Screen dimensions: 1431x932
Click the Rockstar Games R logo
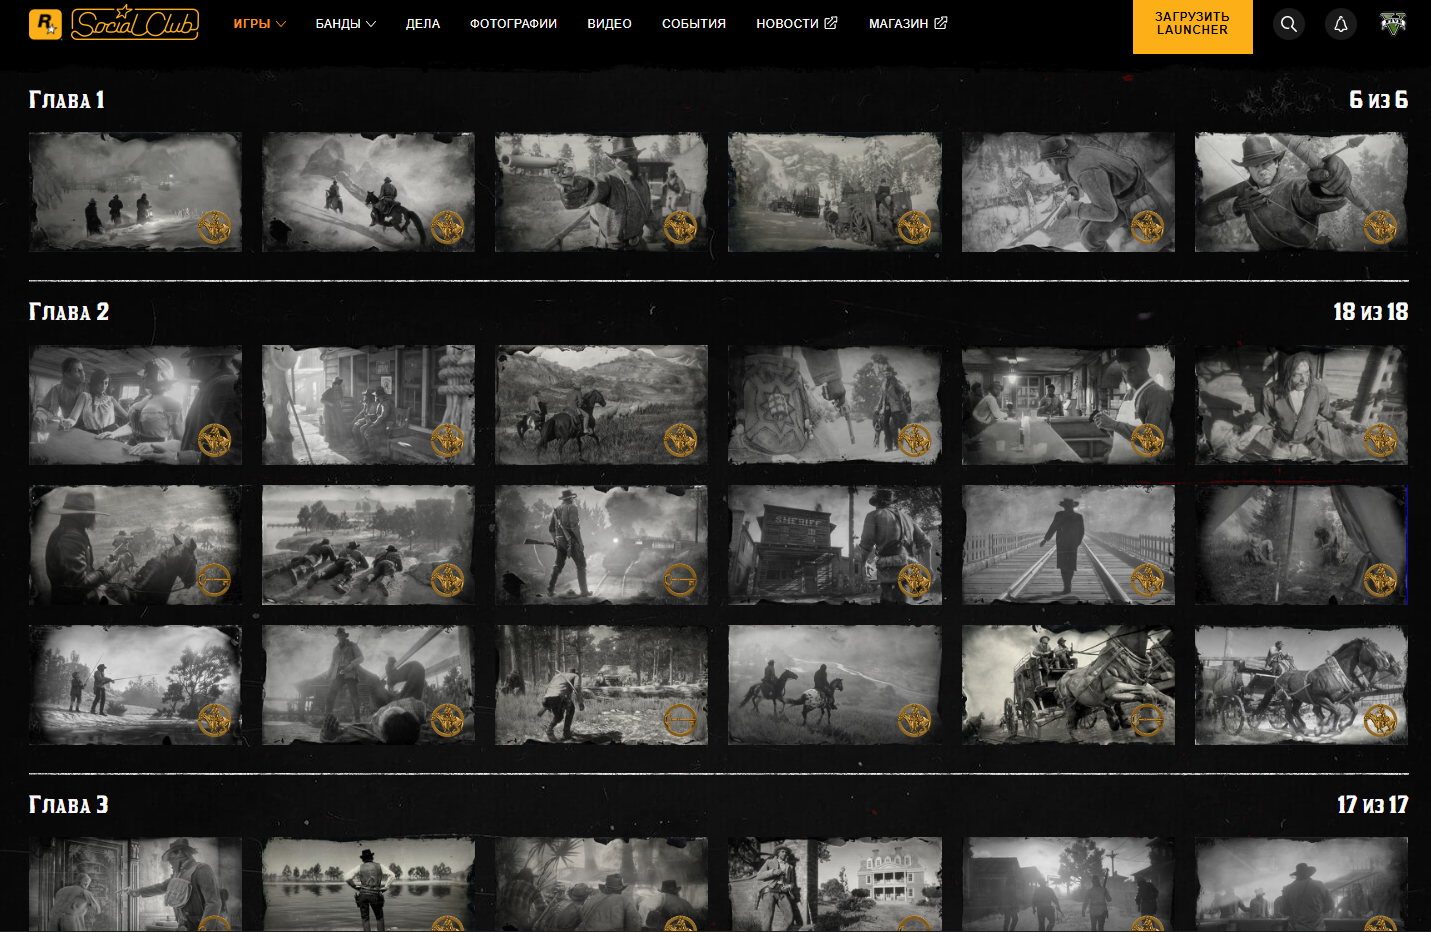click(x=45, y=24)
